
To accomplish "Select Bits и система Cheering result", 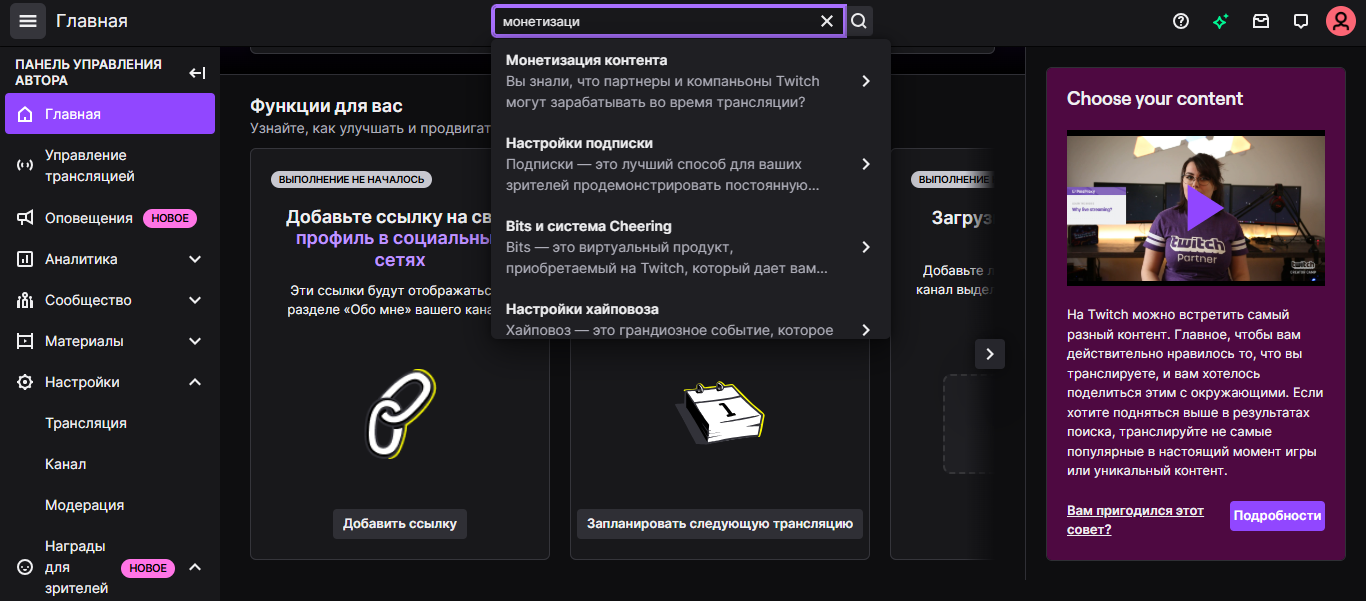I will tap(690, 247).
